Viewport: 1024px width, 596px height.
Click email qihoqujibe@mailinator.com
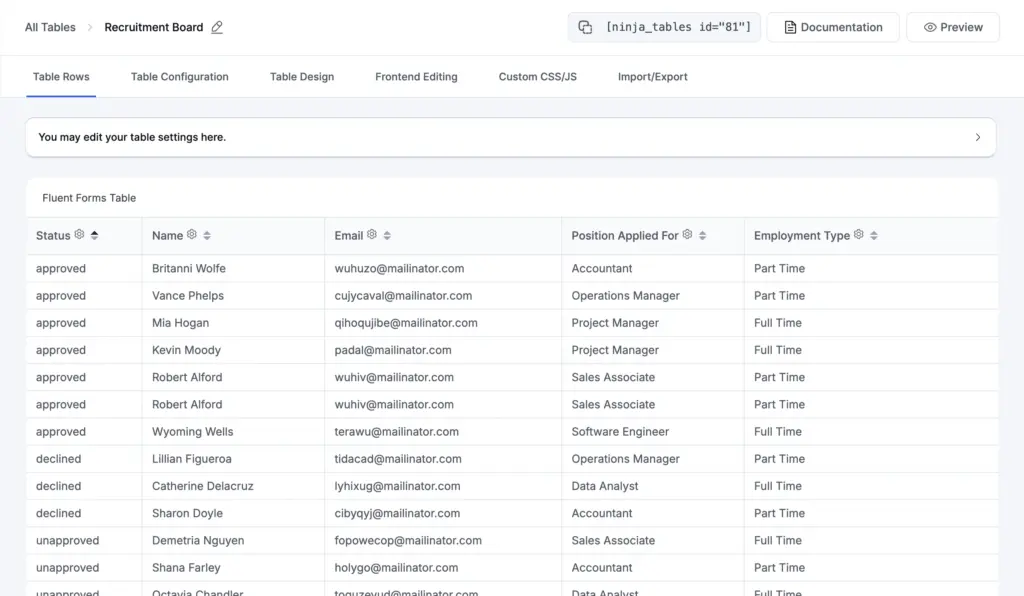click(406, 323)
